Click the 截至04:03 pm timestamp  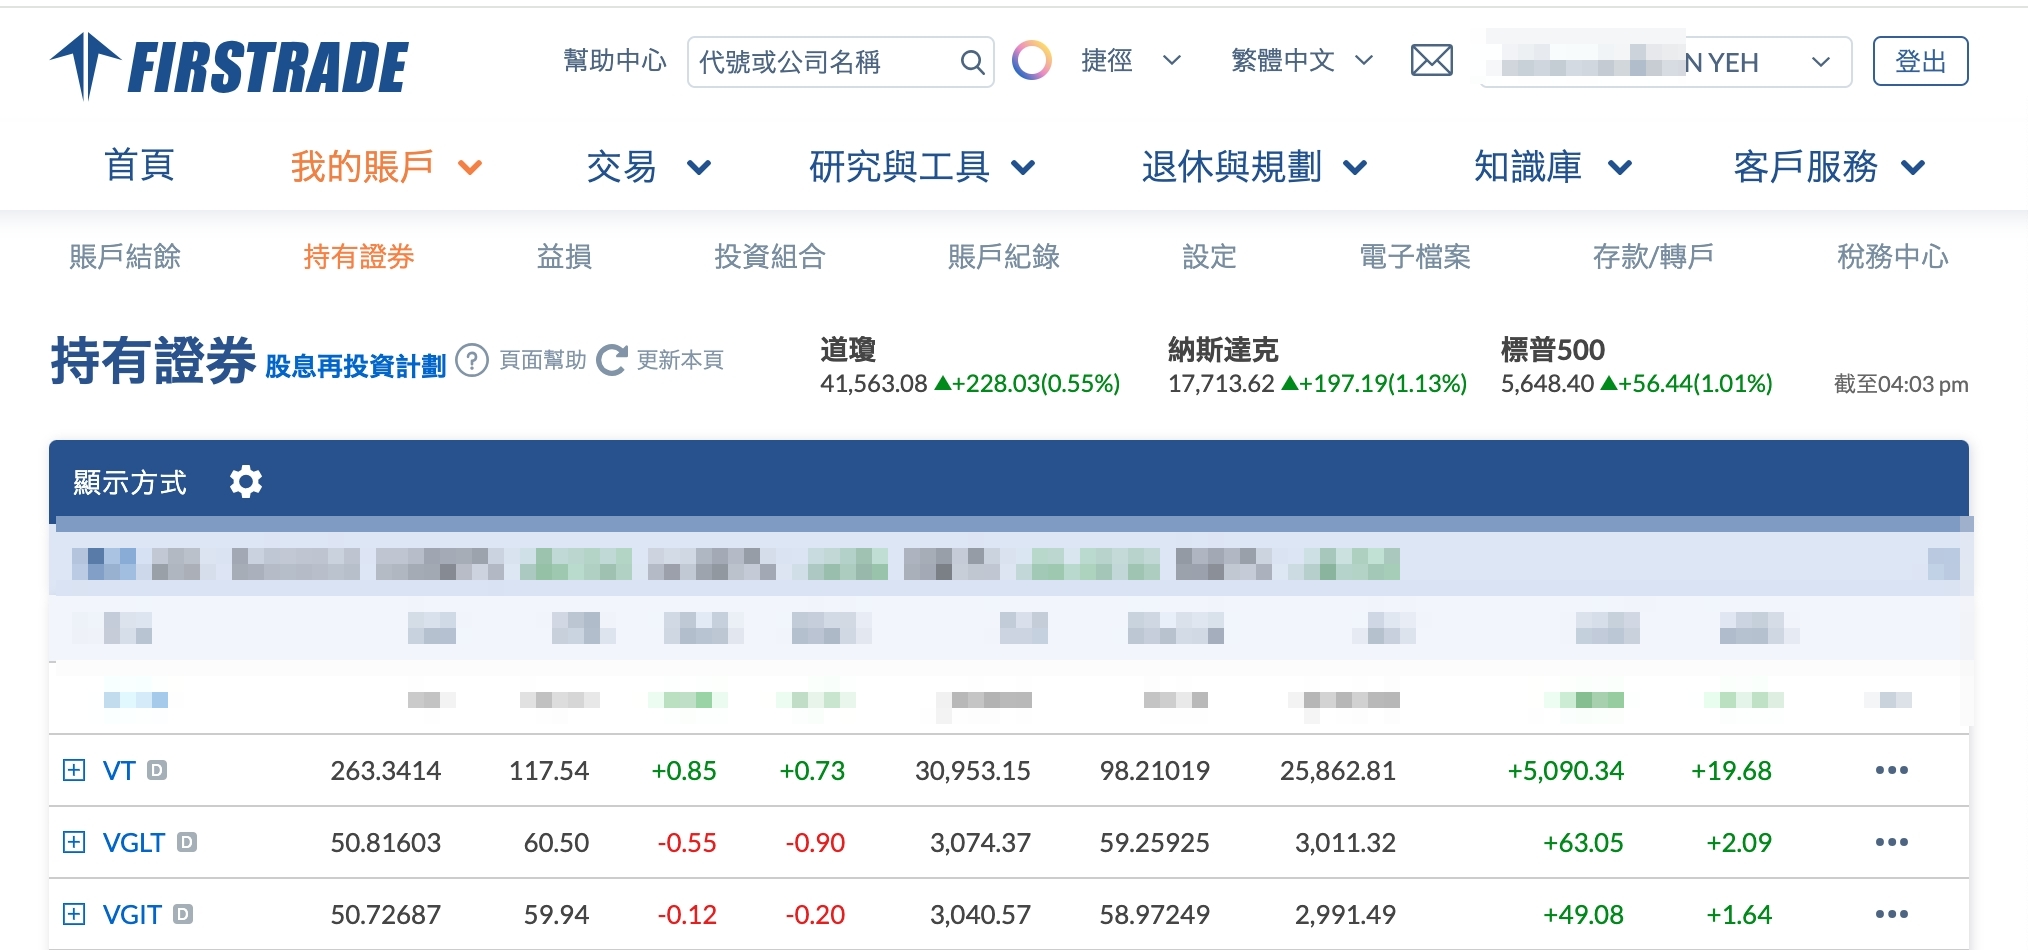[x=1901, y=384]
